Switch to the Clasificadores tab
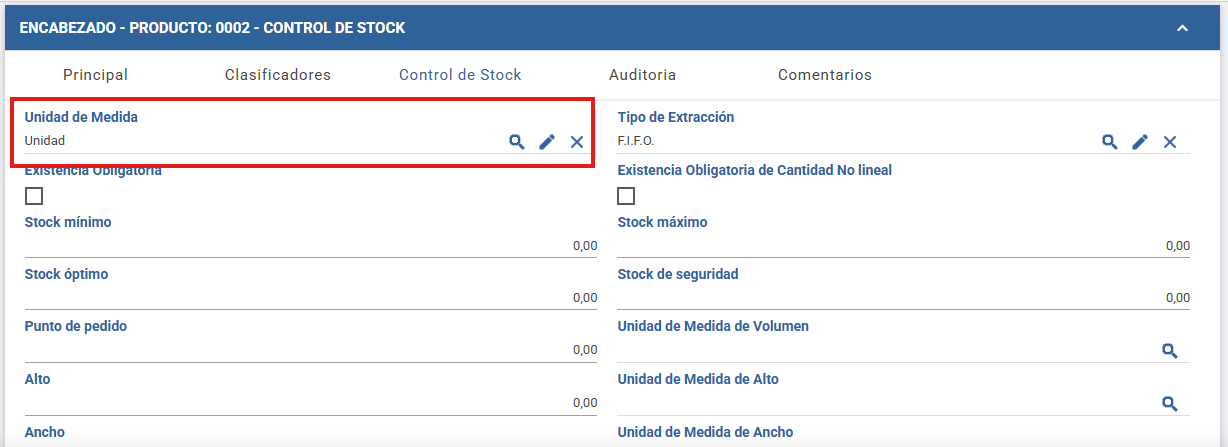 [x=278, y=75]
